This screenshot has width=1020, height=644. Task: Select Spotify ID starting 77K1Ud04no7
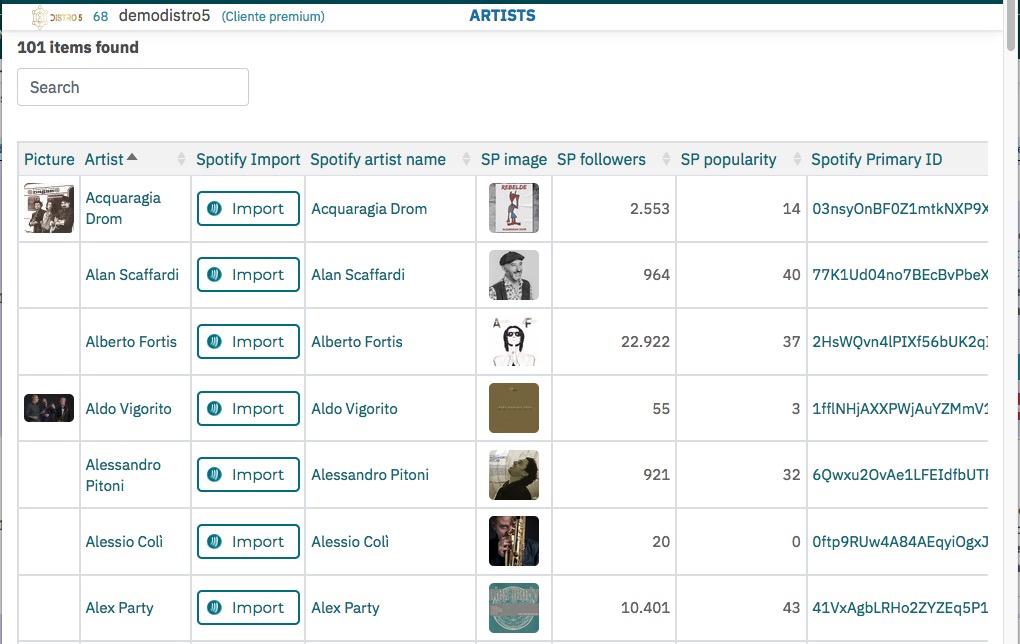pyautogui.click(x=900, y=275)
